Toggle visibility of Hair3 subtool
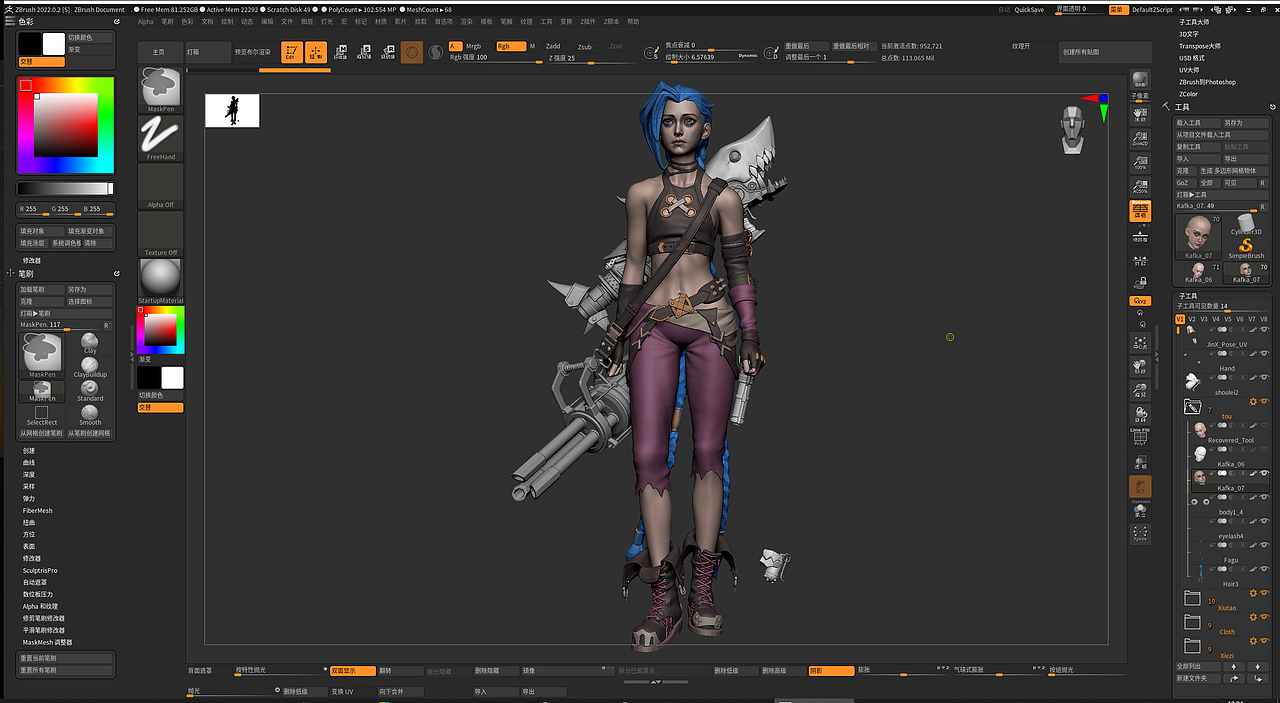 tap(1264, 570)
